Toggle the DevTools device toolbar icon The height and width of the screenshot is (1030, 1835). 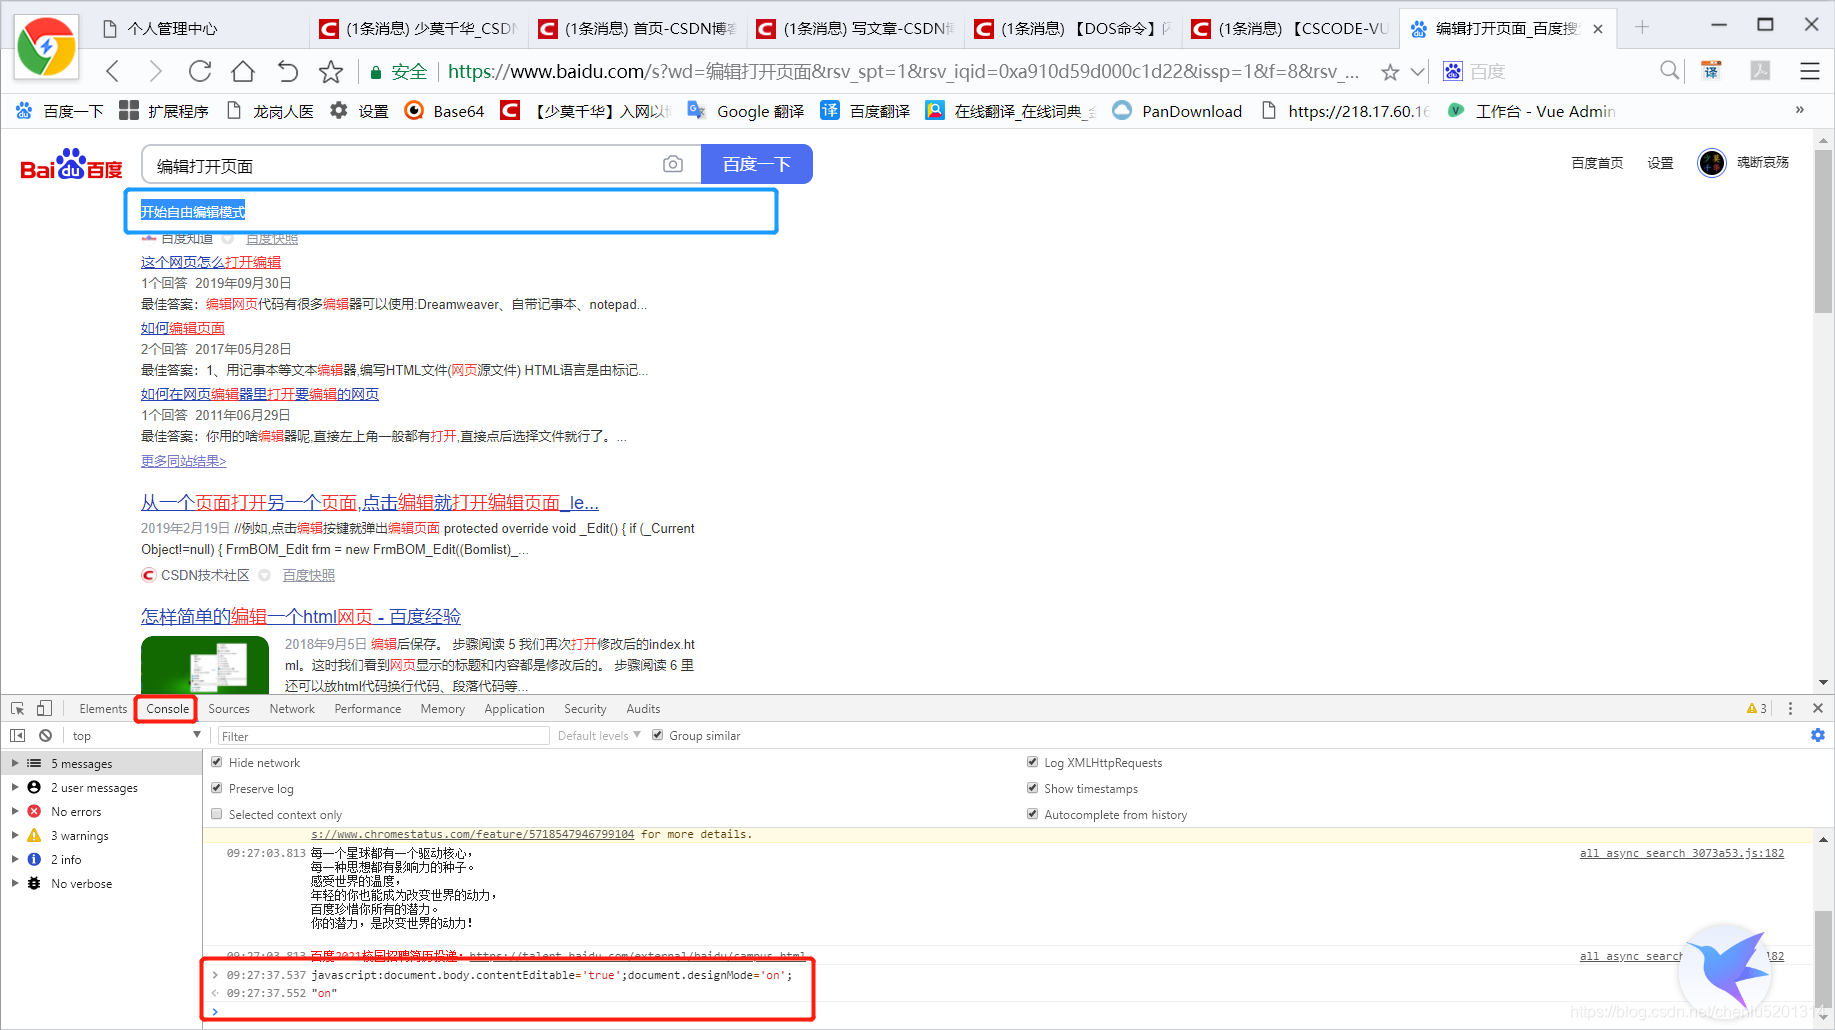click(44, 708)
